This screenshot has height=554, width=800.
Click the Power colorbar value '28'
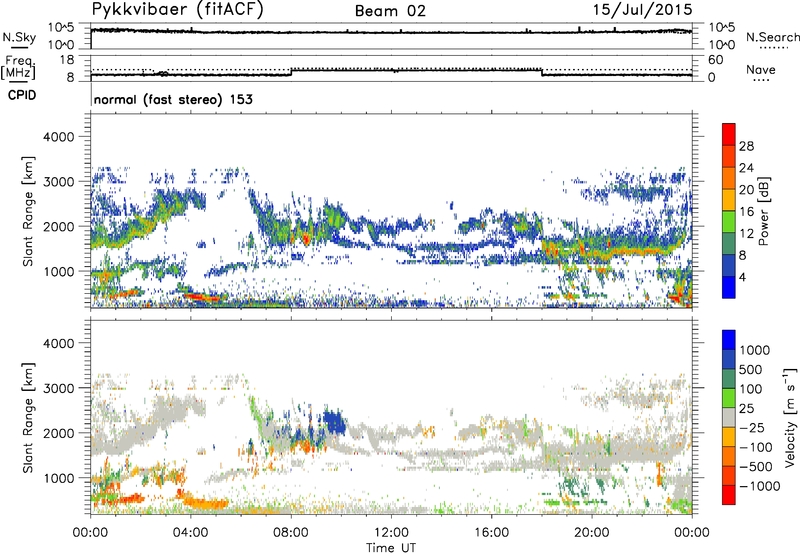pyautogui.click(x=746, y=146)
